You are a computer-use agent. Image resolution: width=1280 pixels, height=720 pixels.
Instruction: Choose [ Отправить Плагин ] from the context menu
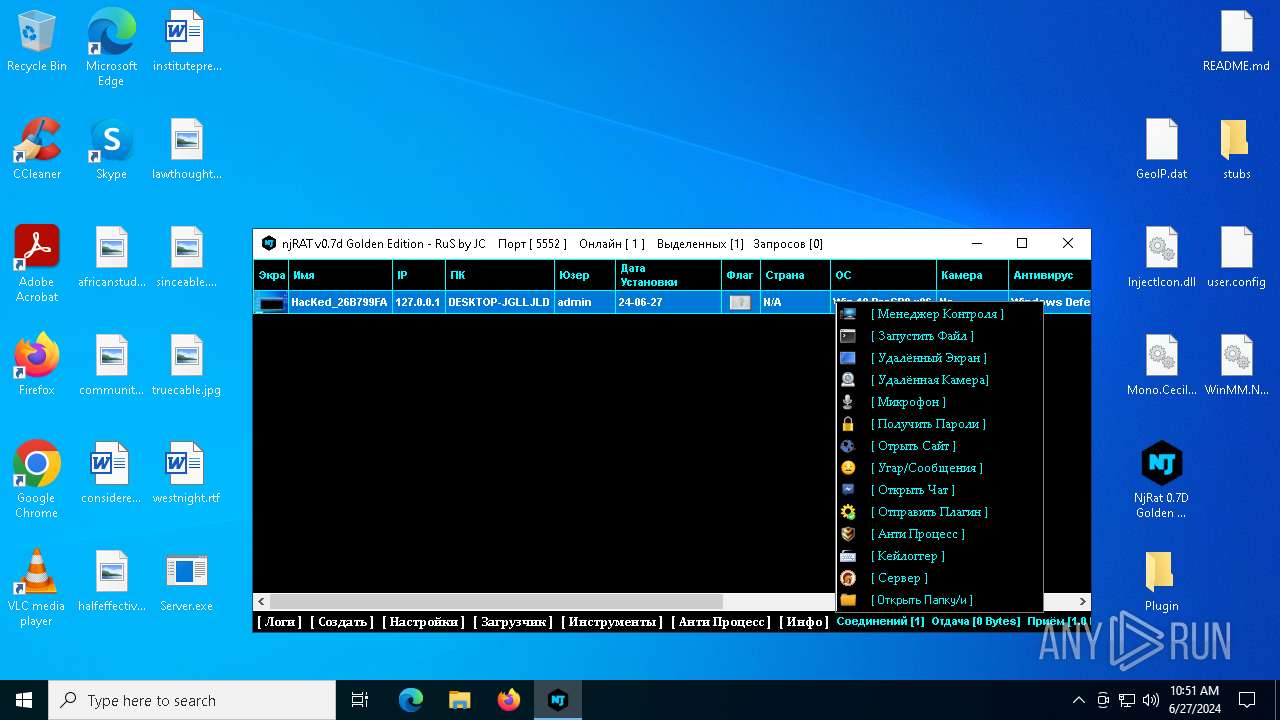click(939, 512)
